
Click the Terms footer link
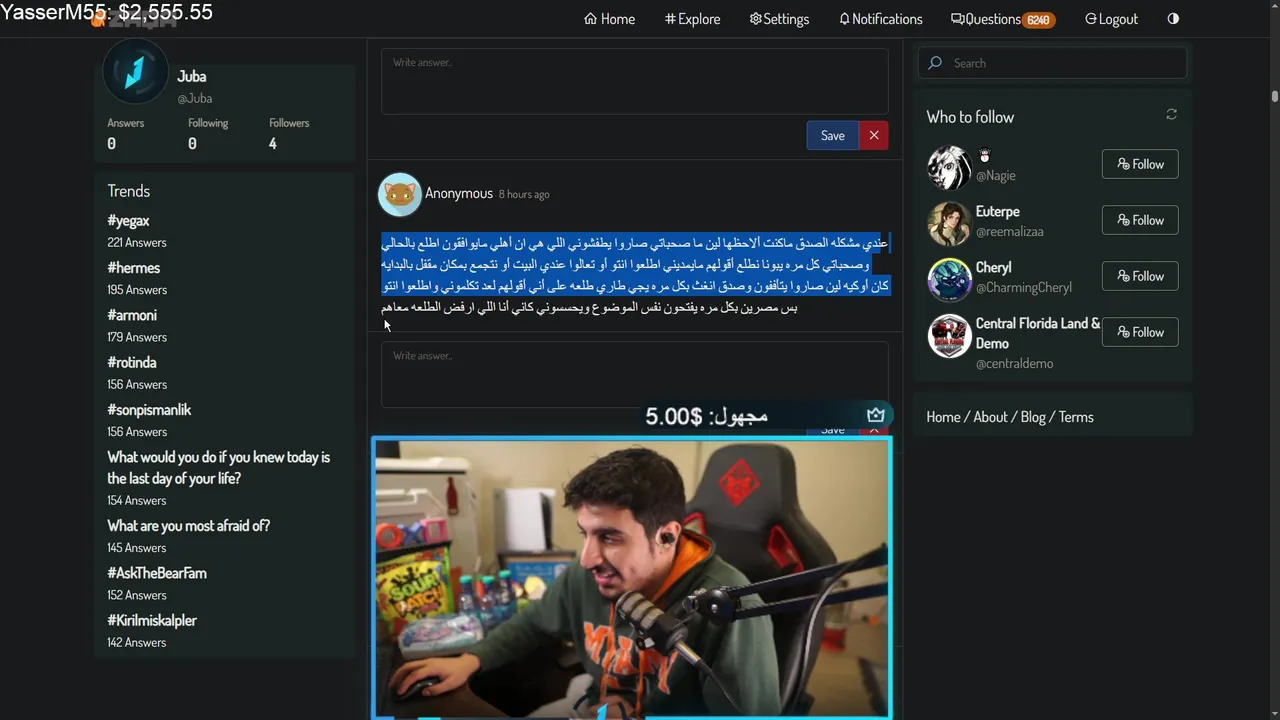coord(1076,417)
